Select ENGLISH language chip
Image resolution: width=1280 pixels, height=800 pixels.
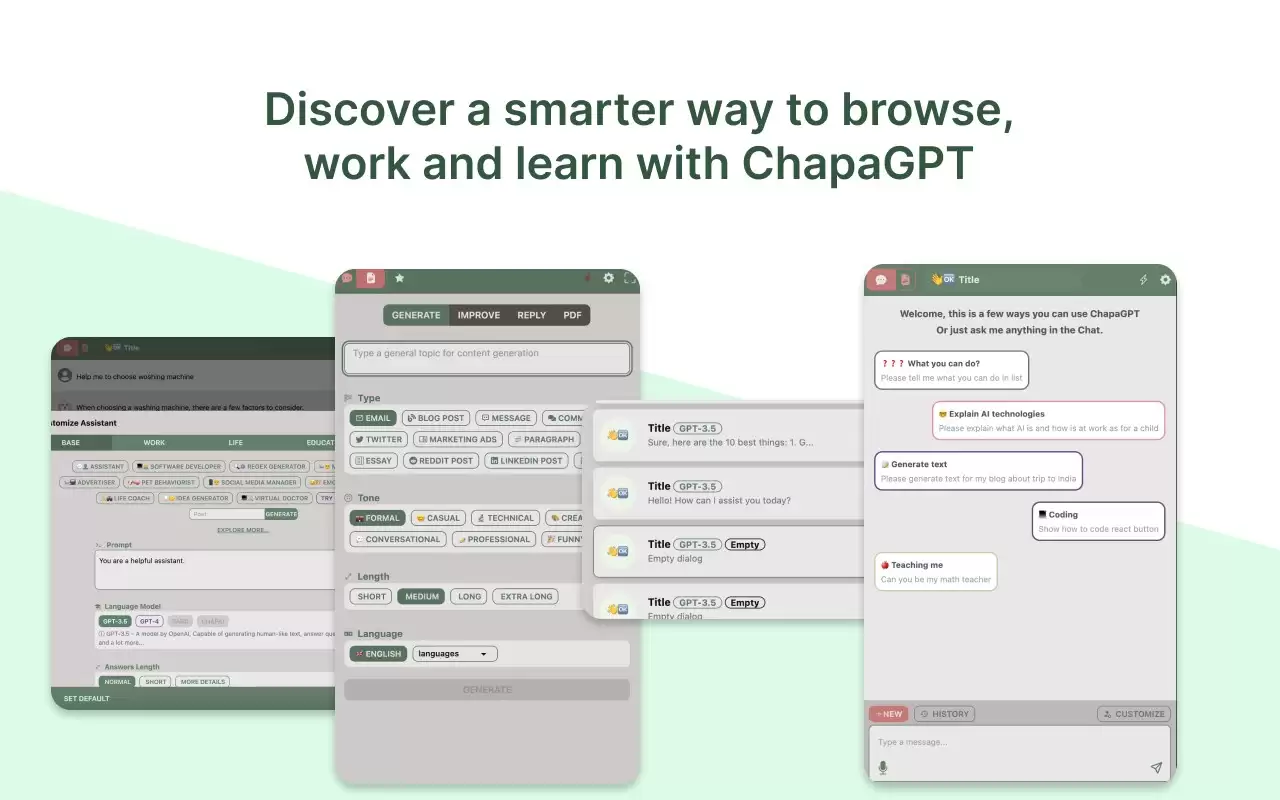378,654
